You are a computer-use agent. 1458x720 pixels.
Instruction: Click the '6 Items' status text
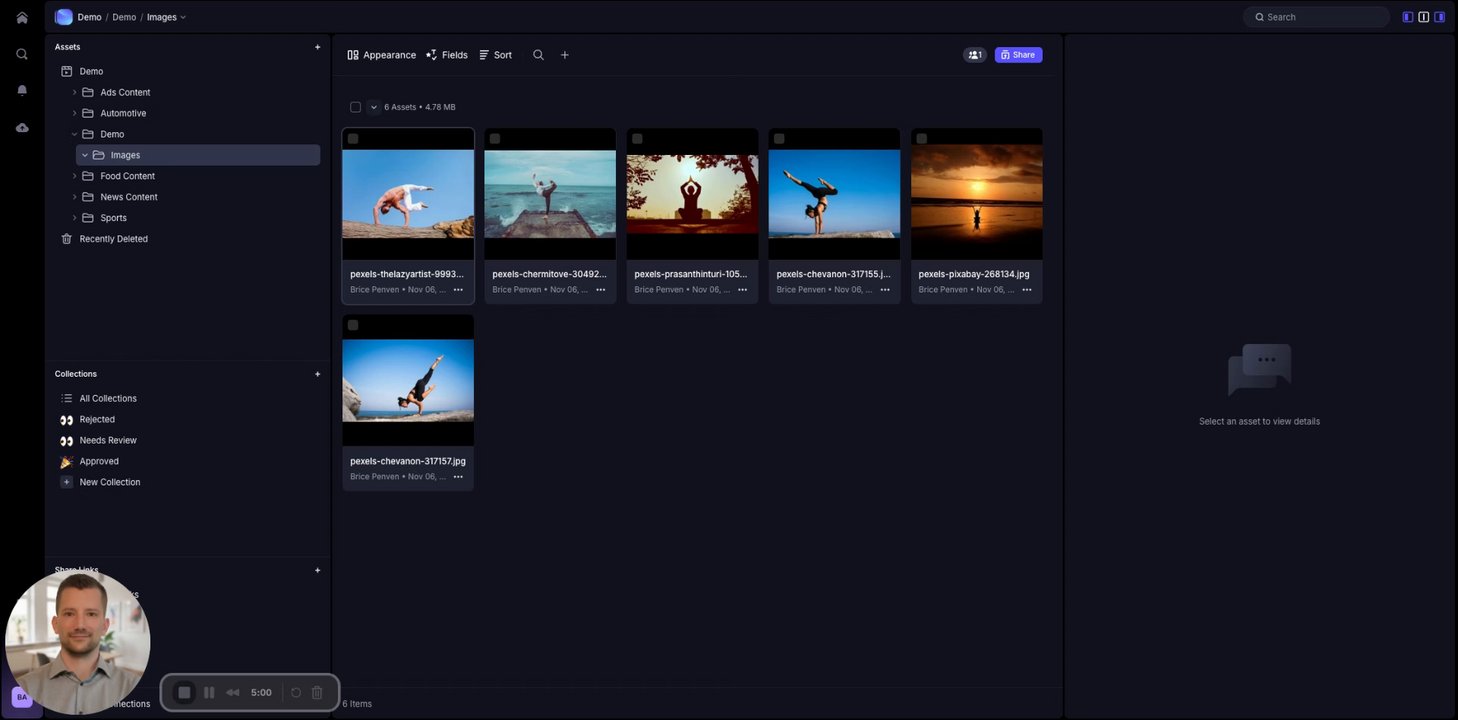click(x=357, y=704)
